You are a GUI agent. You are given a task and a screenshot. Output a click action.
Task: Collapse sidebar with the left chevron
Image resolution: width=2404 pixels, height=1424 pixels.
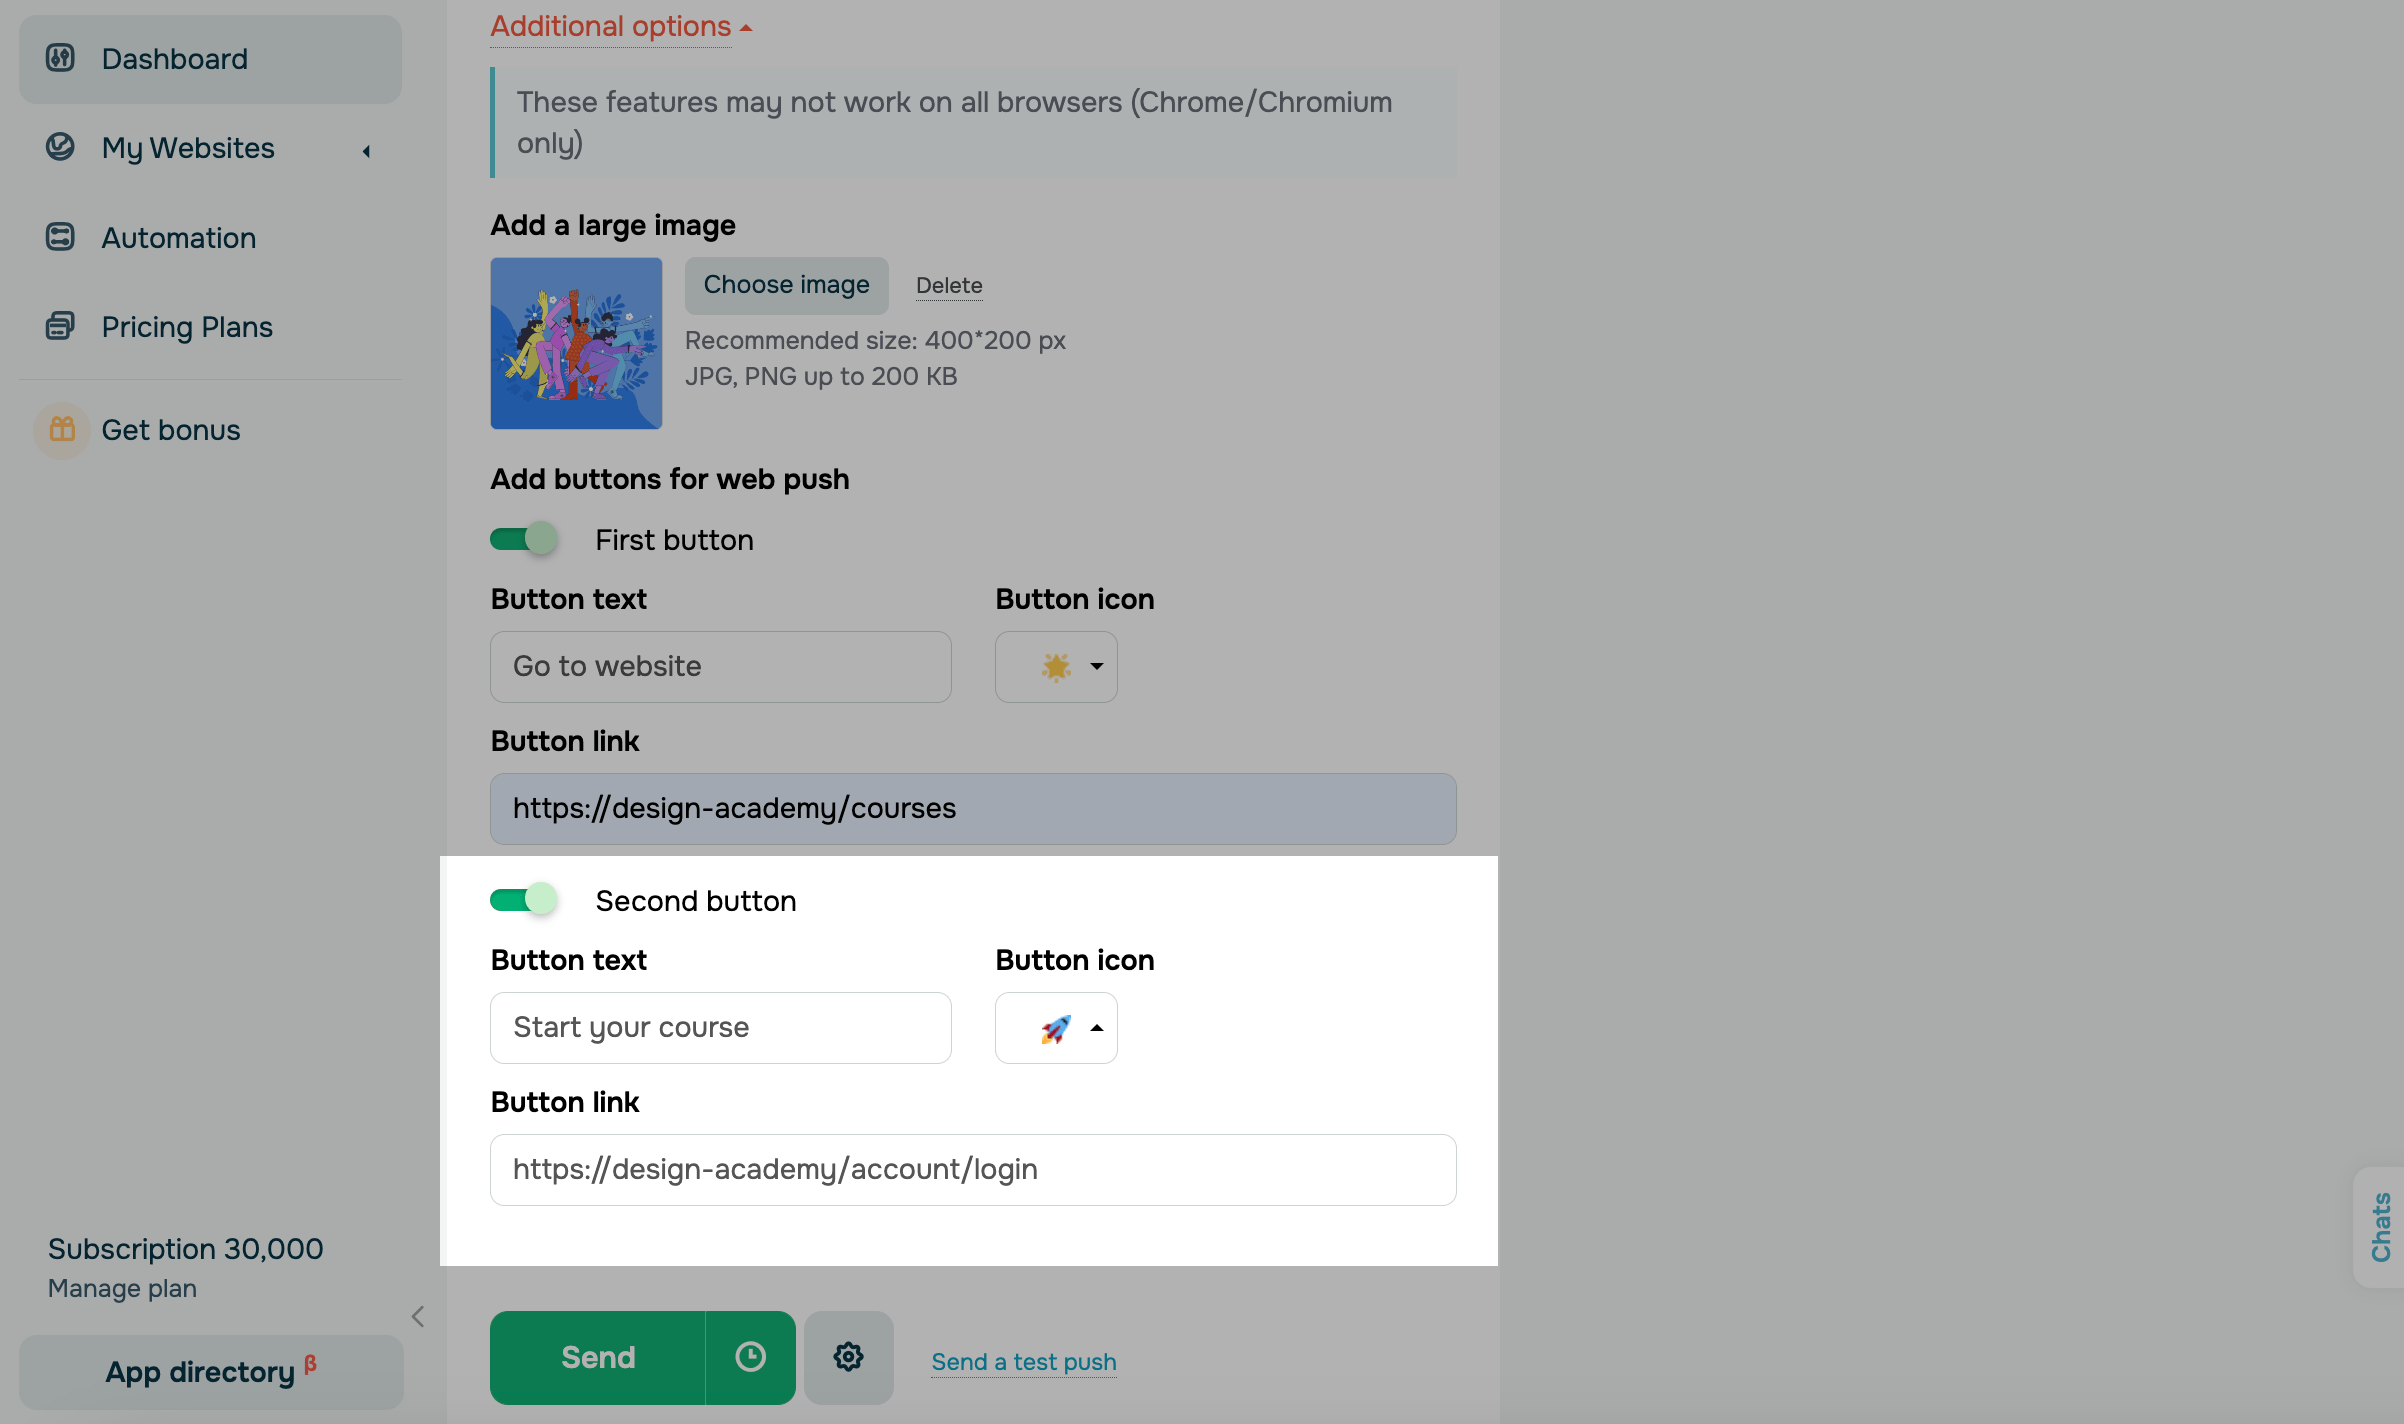tap(418, 1317)
